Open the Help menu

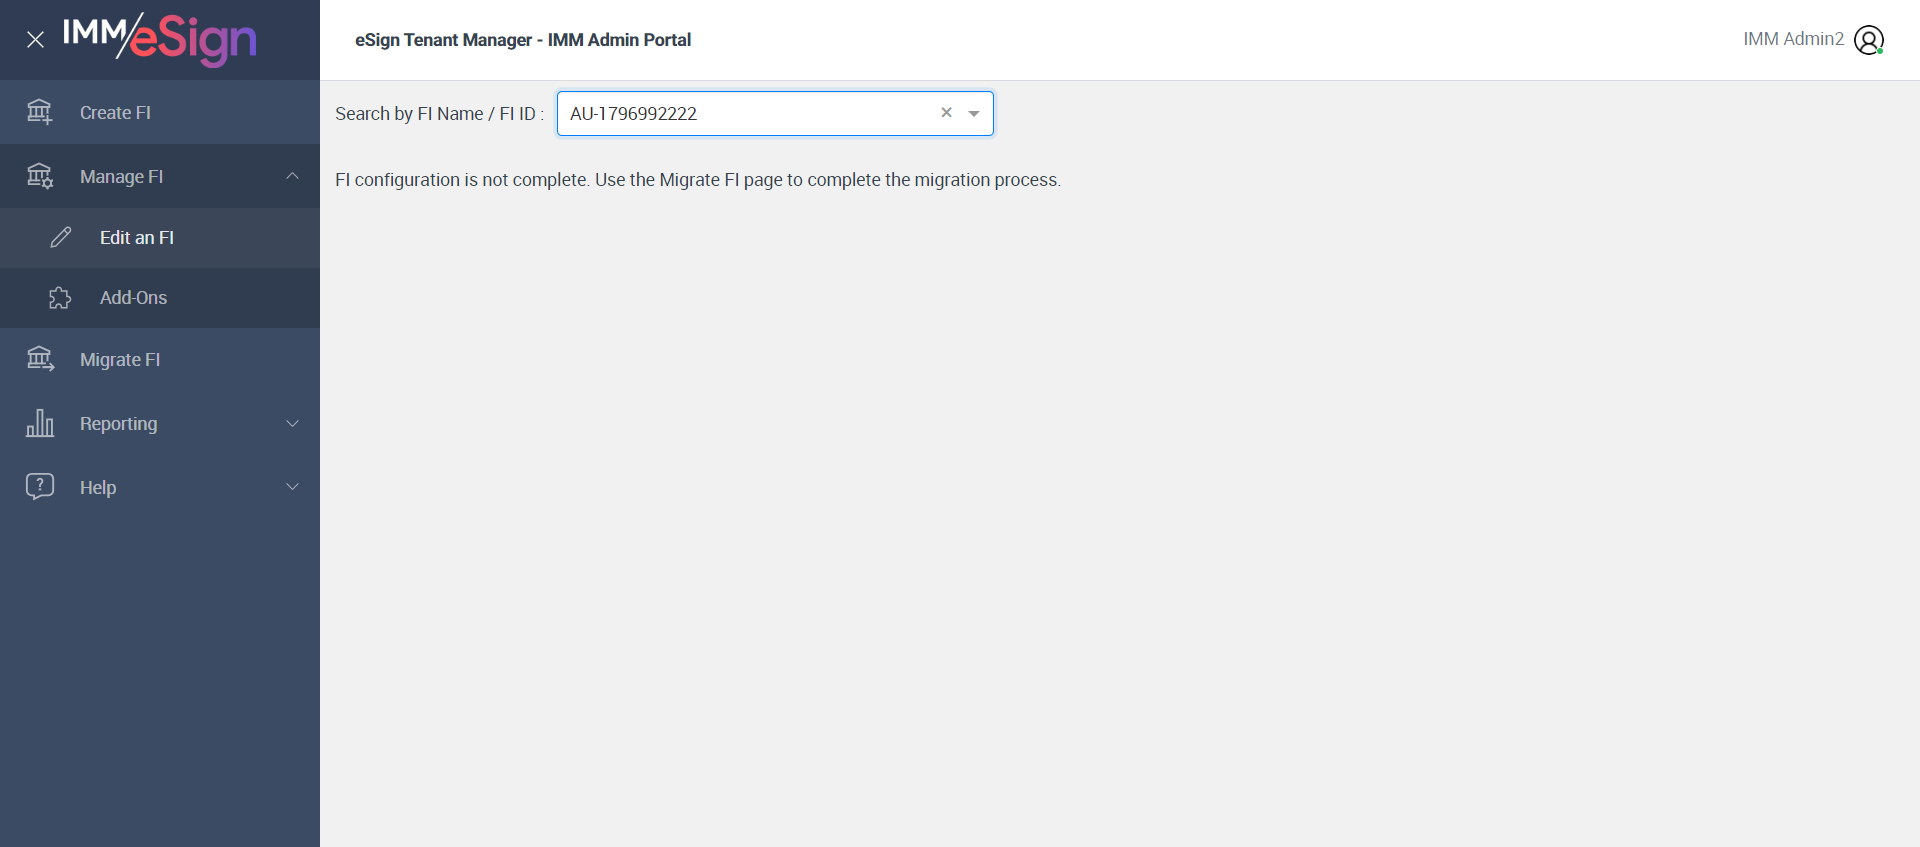pyautogui.click(x=160, y=488)
